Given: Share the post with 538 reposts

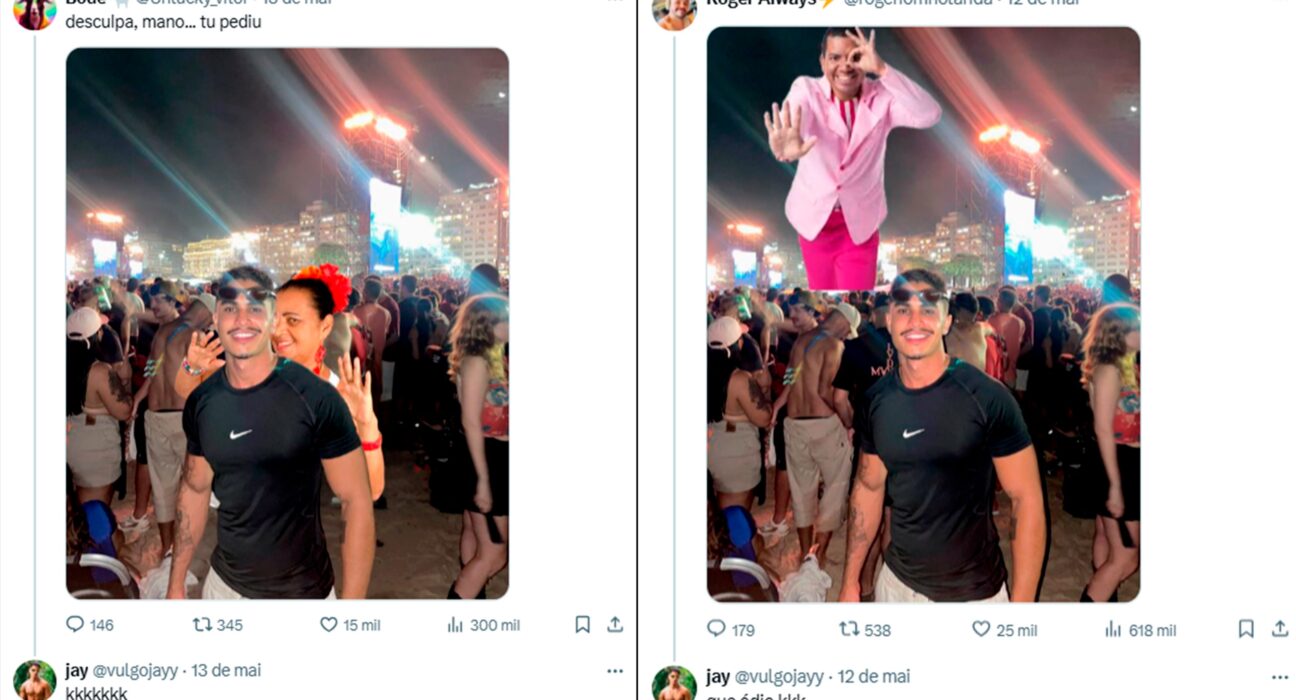Looking at the screenshot, I should click(x=1279, y=629).
